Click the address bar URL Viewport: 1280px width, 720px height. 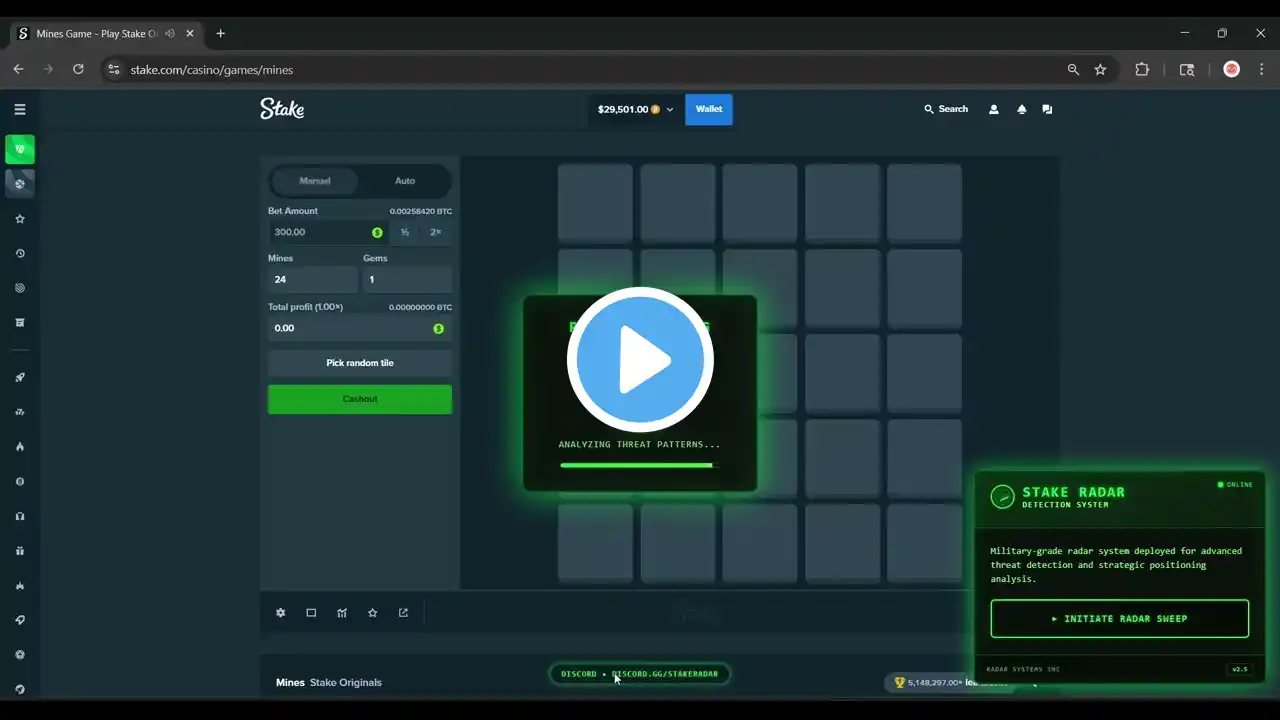212,70
